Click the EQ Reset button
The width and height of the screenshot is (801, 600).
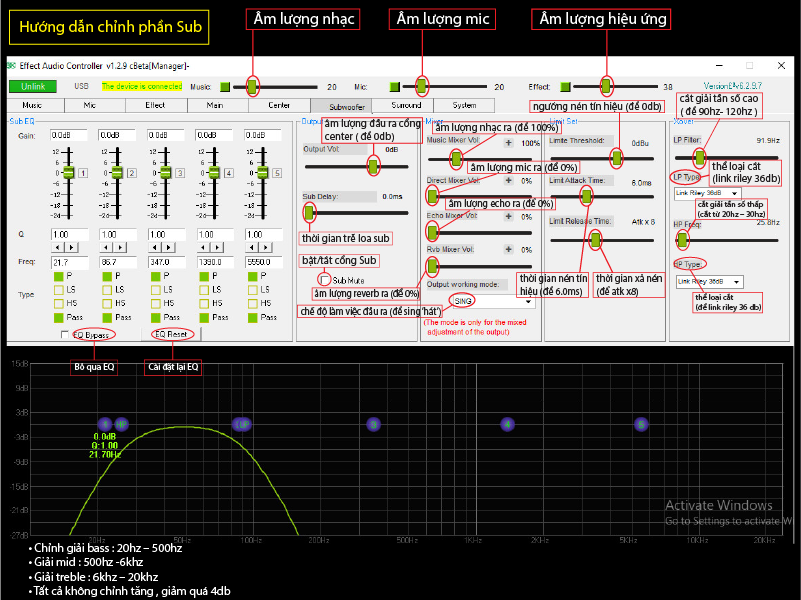pyautogui.click(x=172, y=334)
